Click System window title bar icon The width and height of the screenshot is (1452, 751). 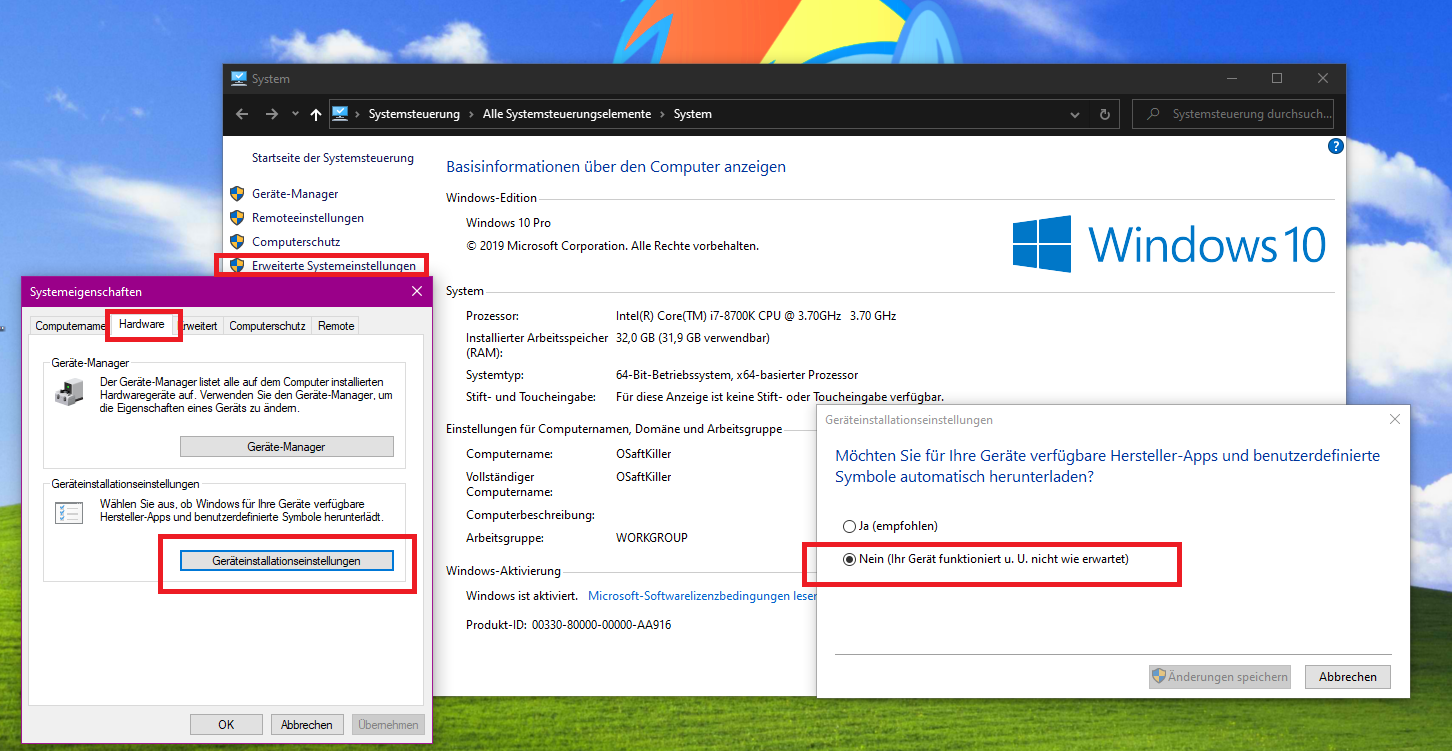(x=238, y=78)
